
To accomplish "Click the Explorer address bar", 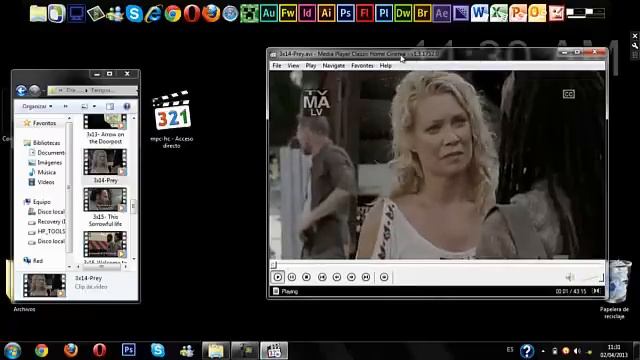I will click(92, 90).
